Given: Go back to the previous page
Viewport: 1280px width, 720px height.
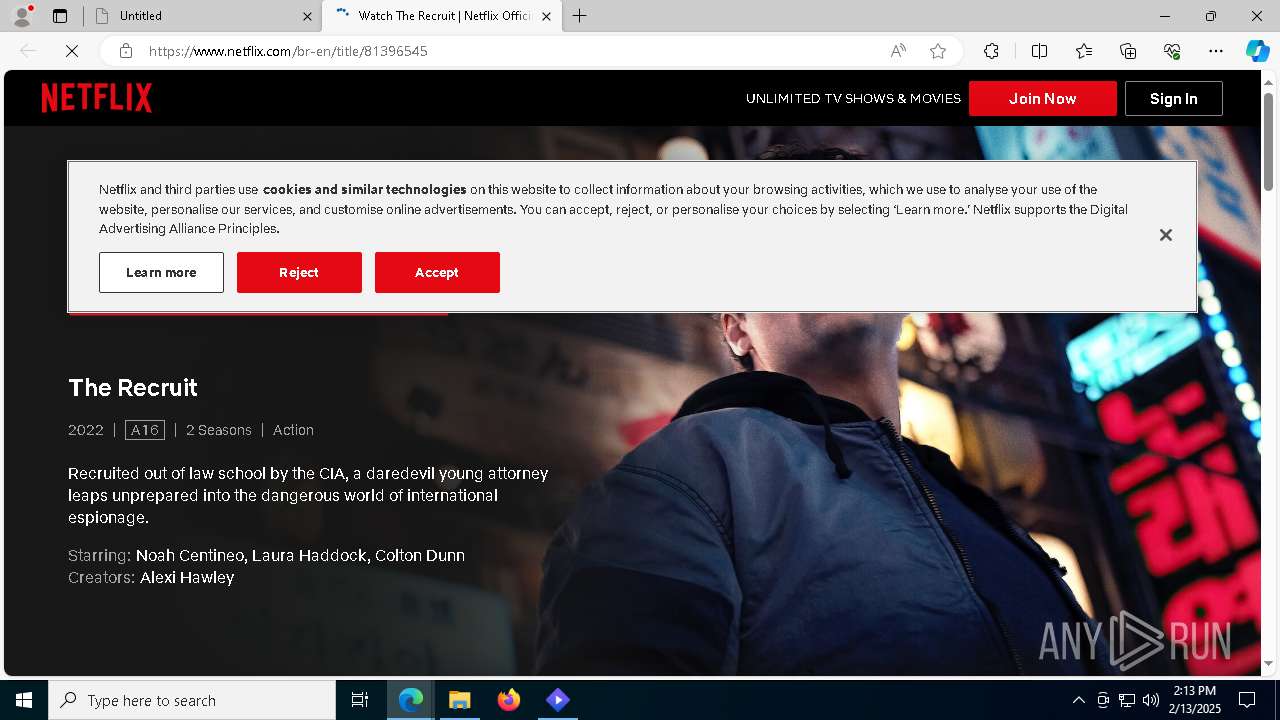Looking at the screenshot, I should click(x=28, y=51).
